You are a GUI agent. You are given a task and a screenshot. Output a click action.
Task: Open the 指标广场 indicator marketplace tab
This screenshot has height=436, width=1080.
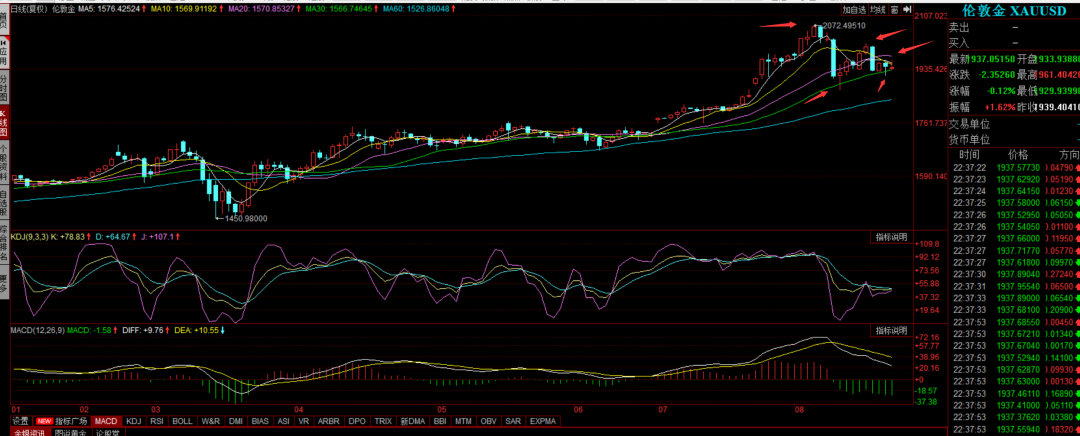tap(72, 422)
